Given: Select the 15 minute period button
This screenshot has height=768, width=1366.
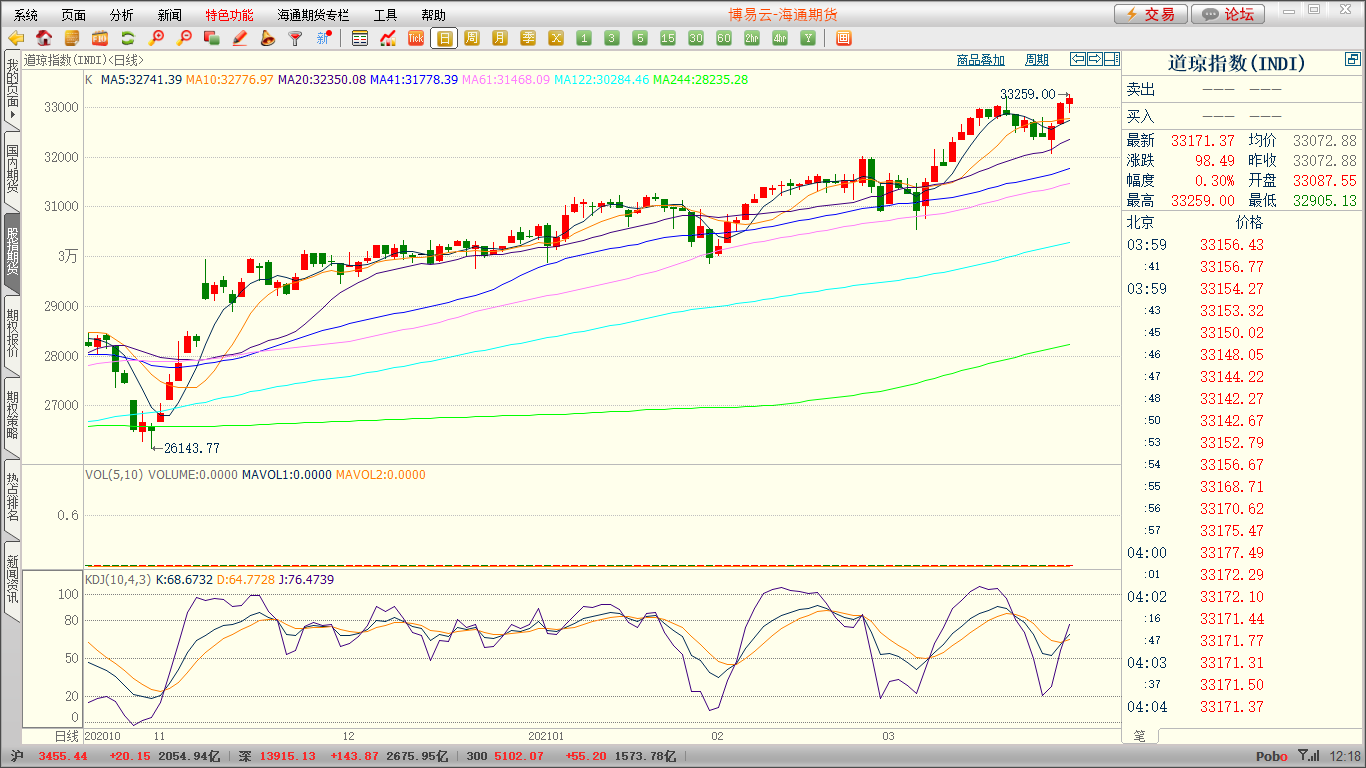Looking at the screenshot, I should coord(668,39).
